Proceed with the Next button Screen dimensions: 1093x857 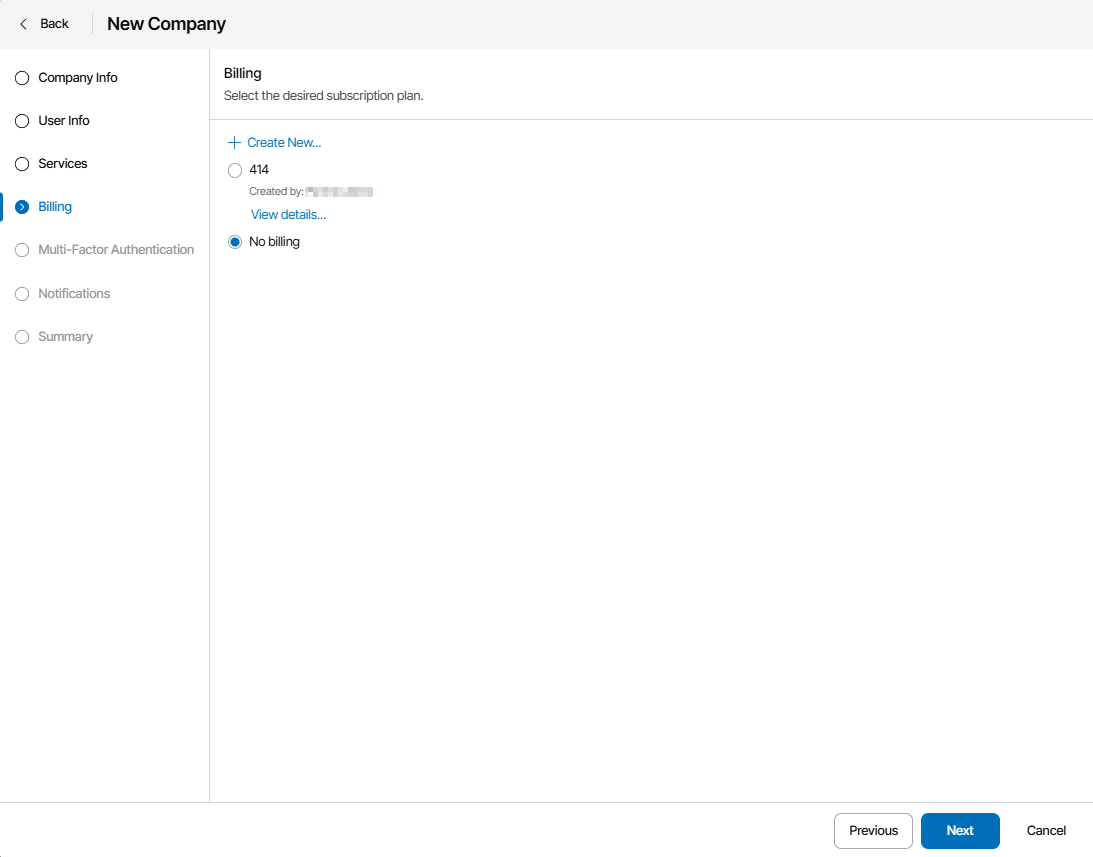click(x=959, y=831)
